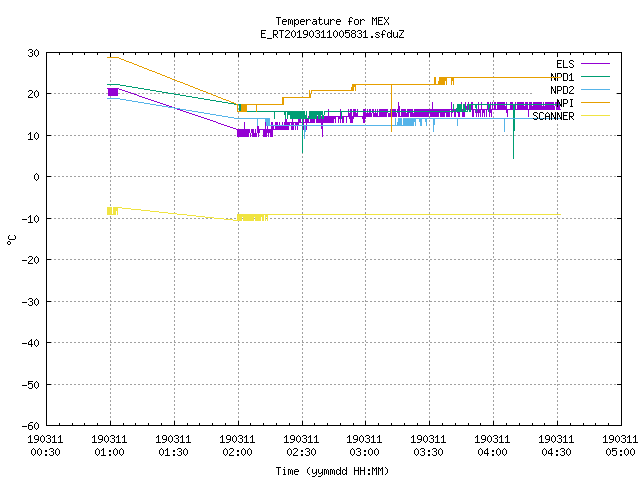
Task: Click the chart title 'Temperature for MEX'
Action: coord(332,21)
